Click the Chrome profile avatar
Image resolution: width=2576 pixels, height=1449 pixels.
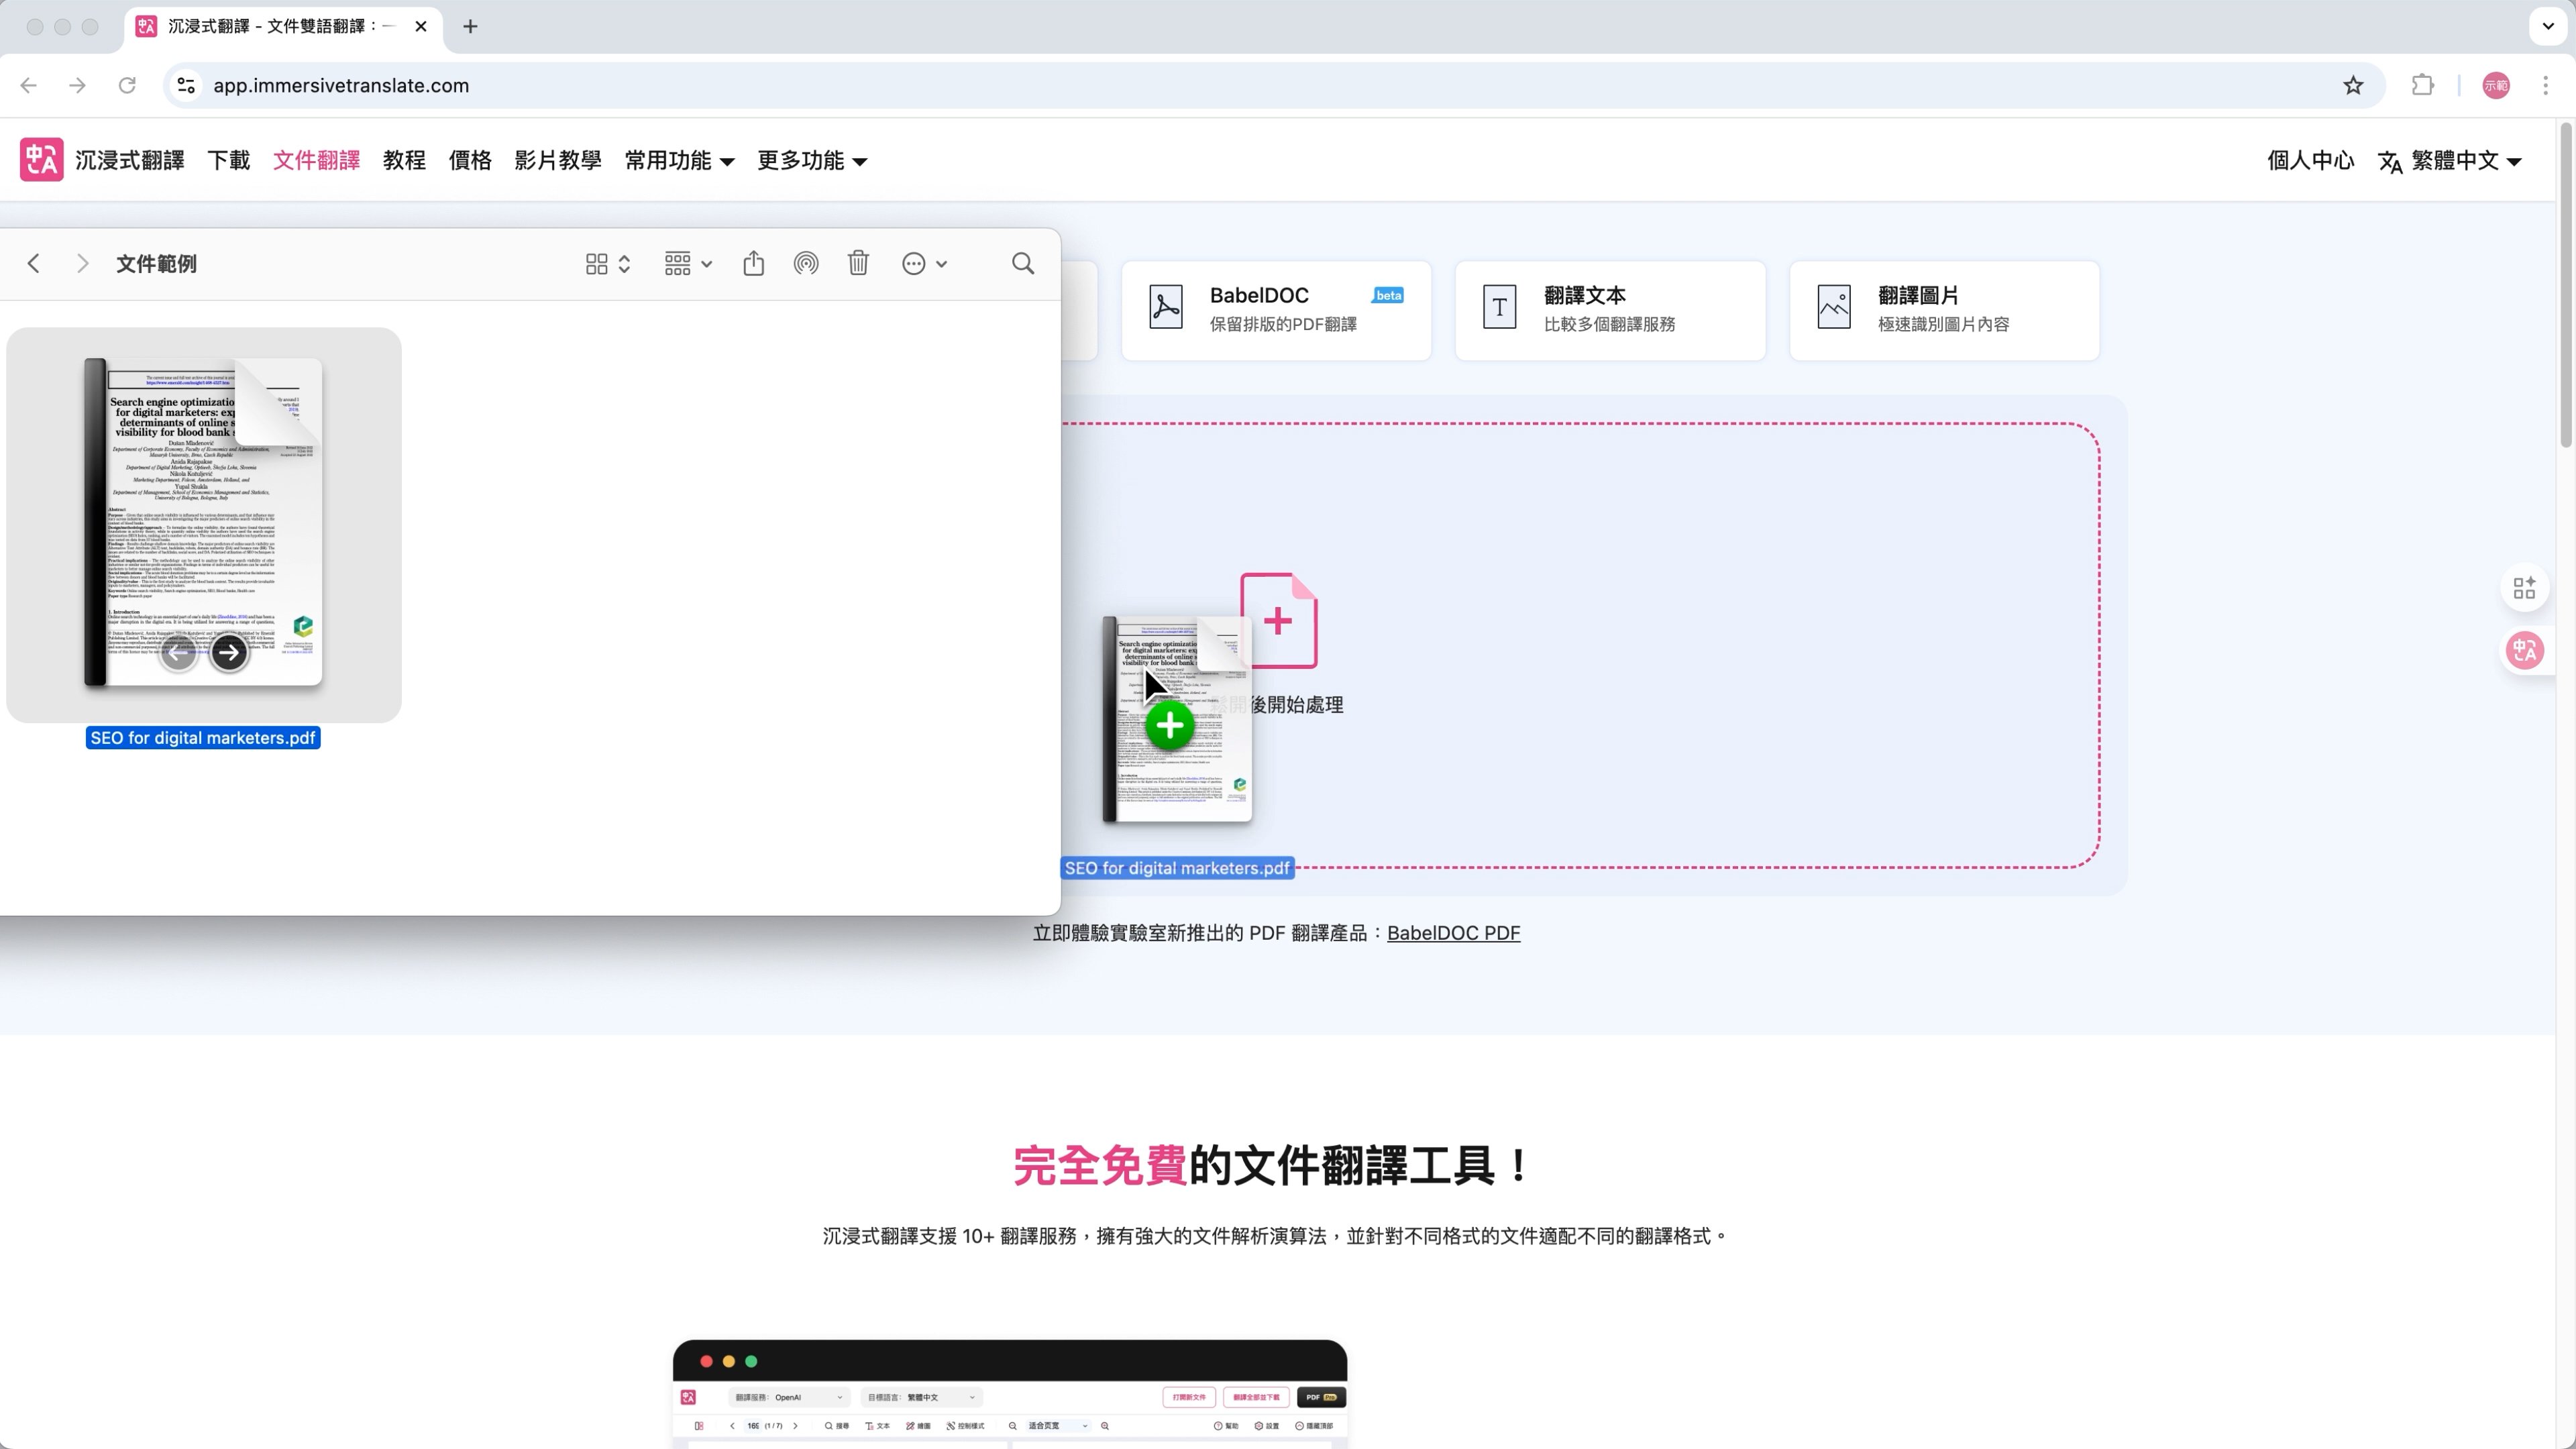point(2496,85)
